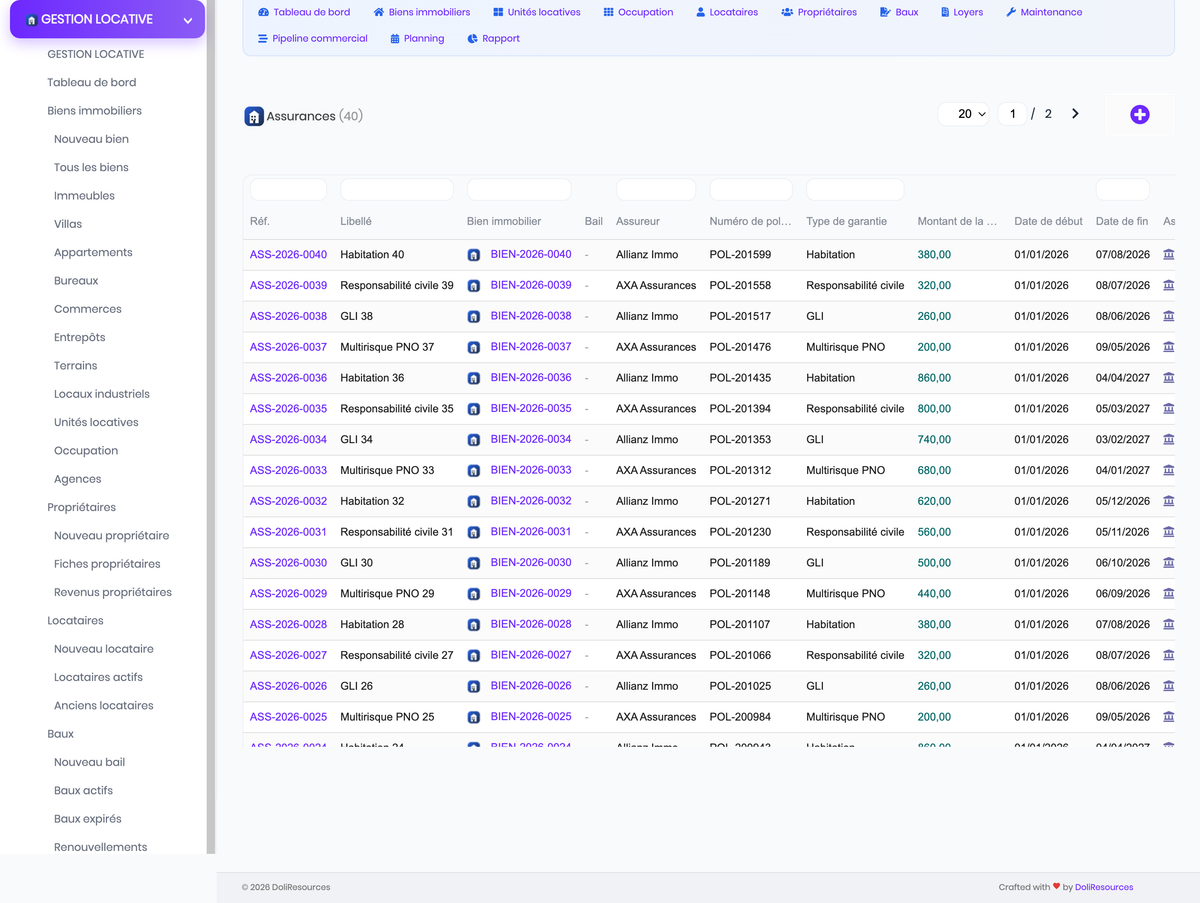Screen dimensions: 1200x903
Task: Open the Loyers top tab
Action: coord(961,12)
